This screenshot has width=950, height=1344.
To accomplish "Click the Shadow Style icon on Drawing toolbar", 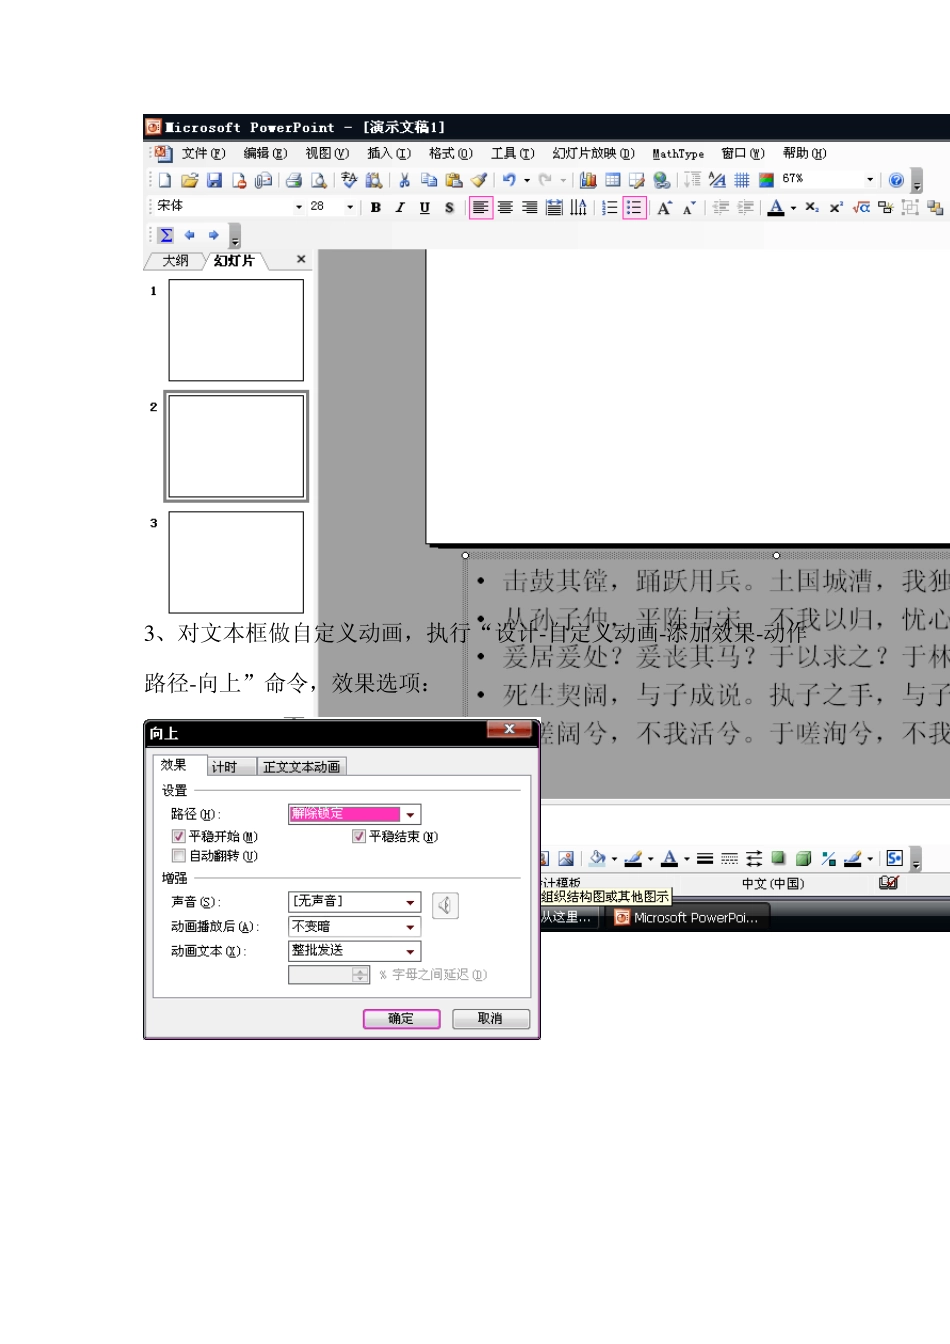I will click(x=779, y=859).
